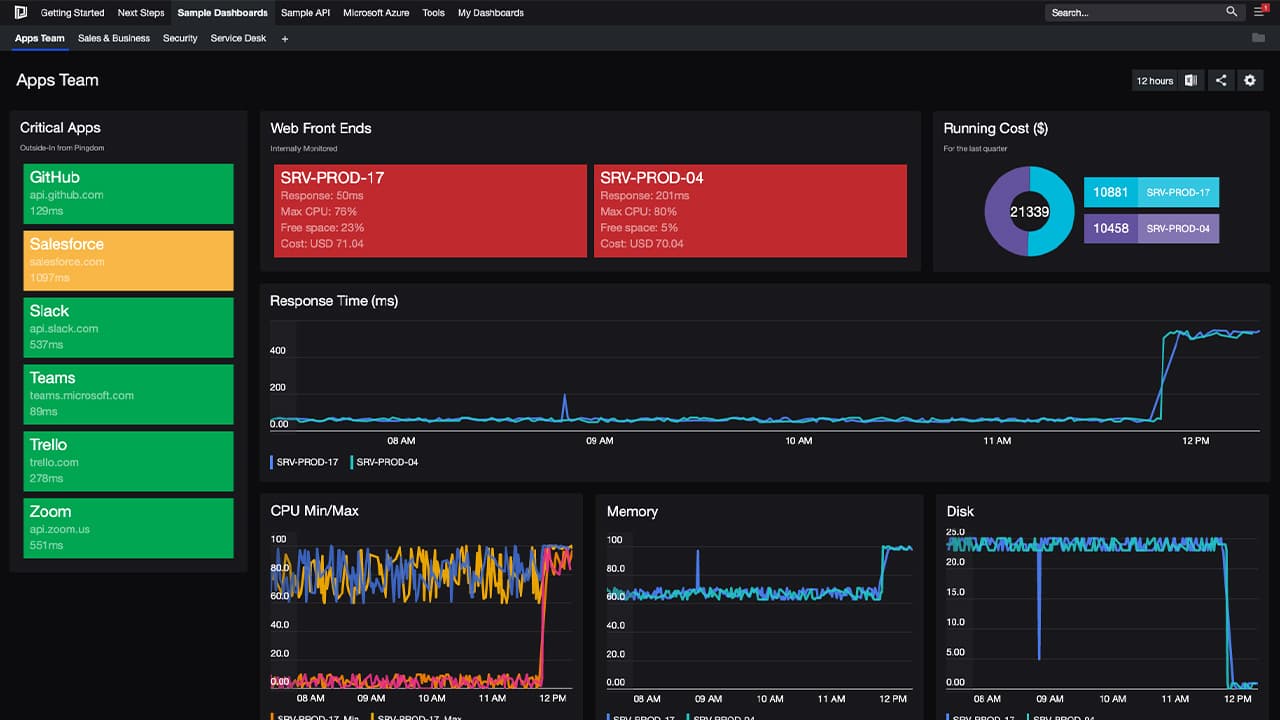The width and height of the screenshot is (1280, 720).
Task: Open Tools menu
Action: [x=433, y=13]
